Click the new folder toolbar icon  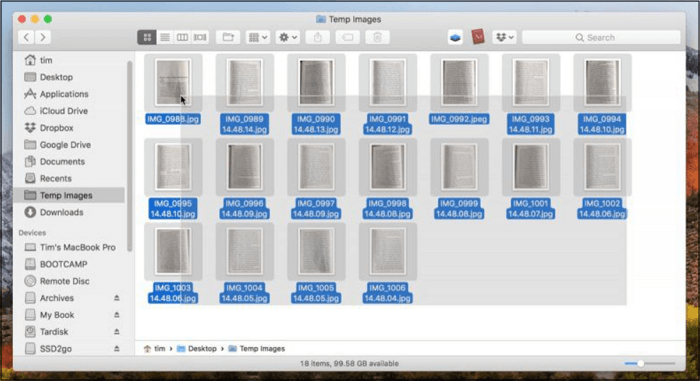pyautogui.click(x=228, y=38)
